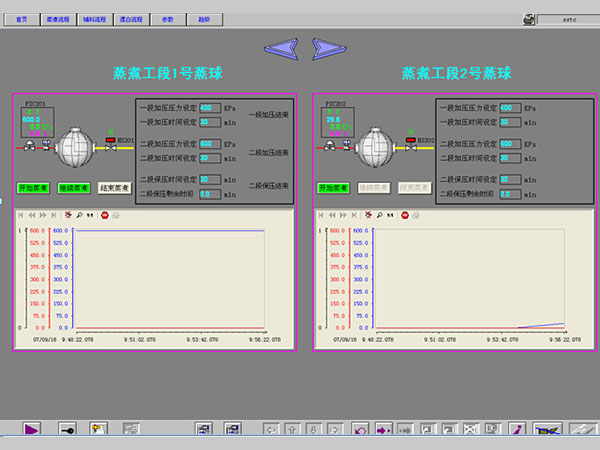Click the red stop icon on left trend chart
This screenshot has width=600, height=450.
tap(102, 215)
